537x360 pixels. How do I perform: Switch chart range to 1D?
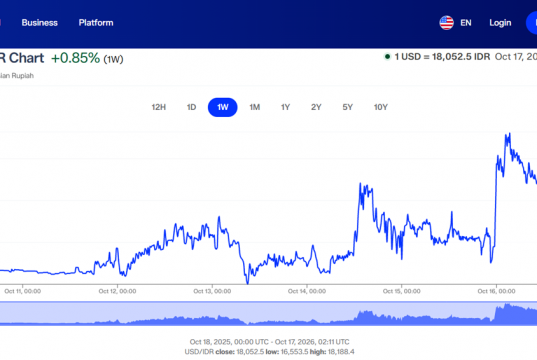click(191, 107)
